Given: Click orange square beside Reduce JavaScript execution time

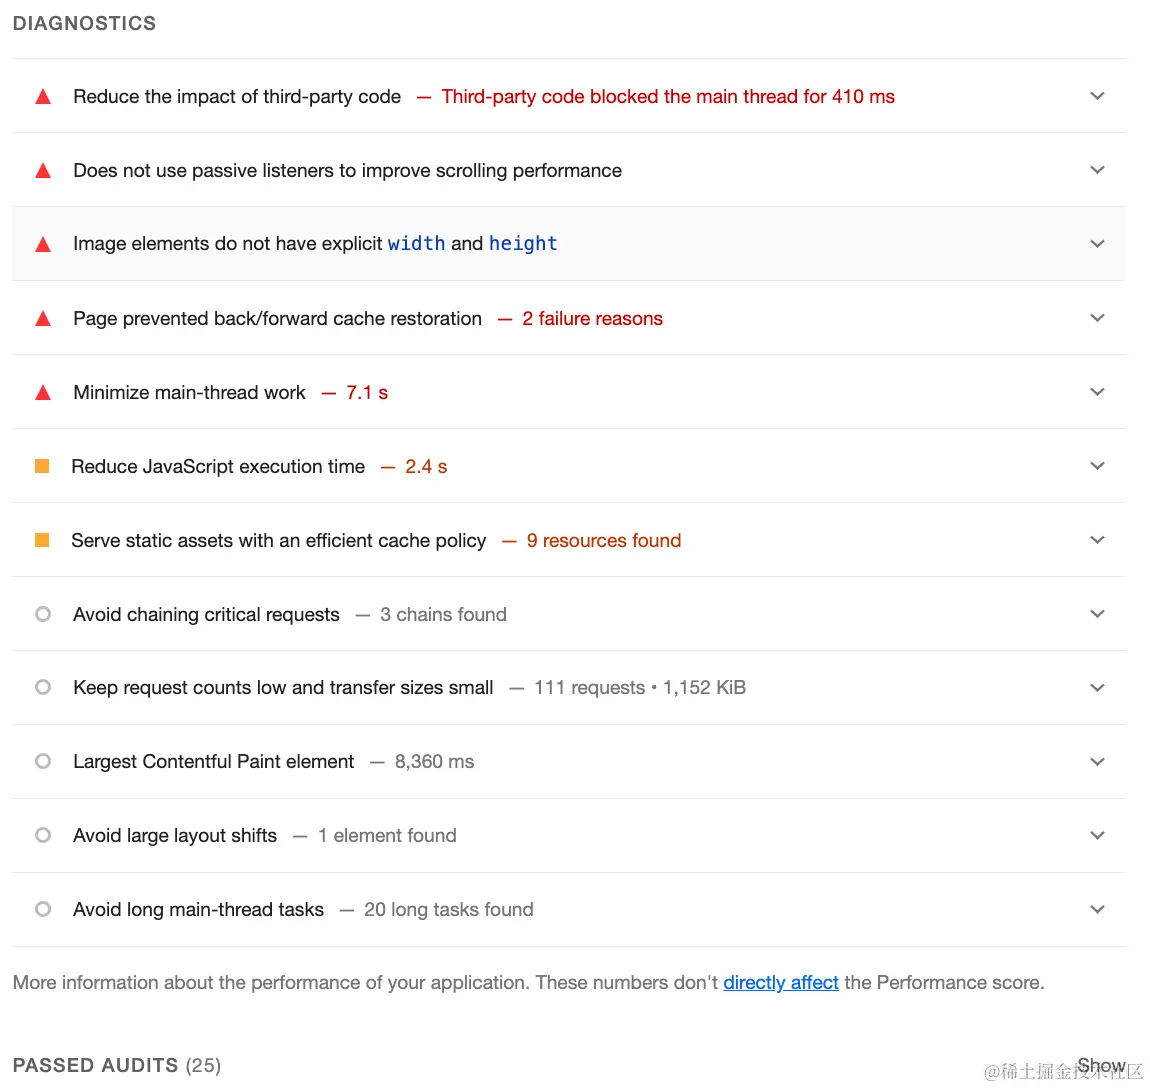Looking at the screenshot, I should (x=42, y=466).
